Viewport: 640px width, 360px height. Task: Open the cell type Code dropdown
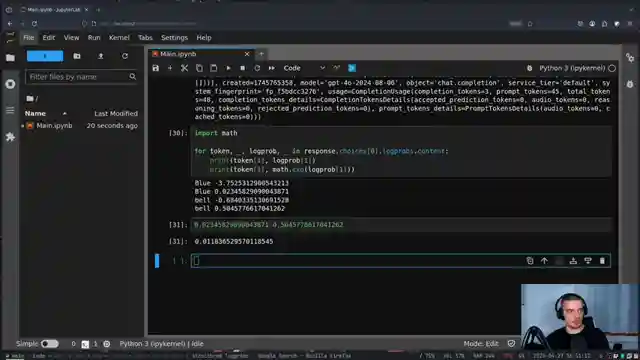[304, 68]
